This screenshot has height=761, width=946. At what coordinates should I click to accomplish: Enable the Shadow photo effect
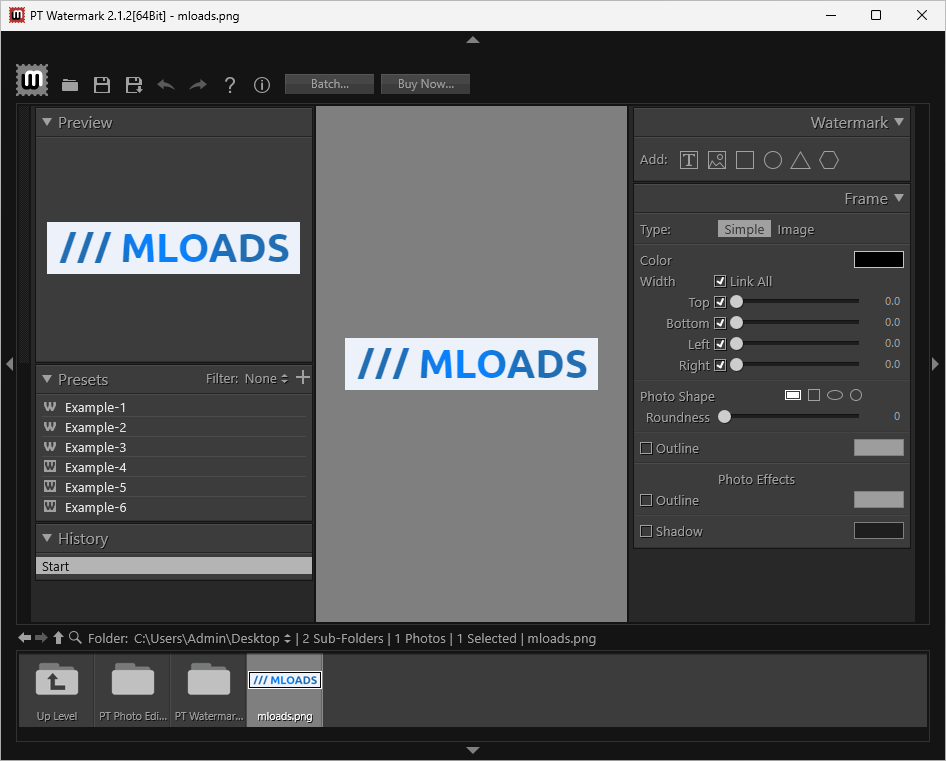coord(646,531)
